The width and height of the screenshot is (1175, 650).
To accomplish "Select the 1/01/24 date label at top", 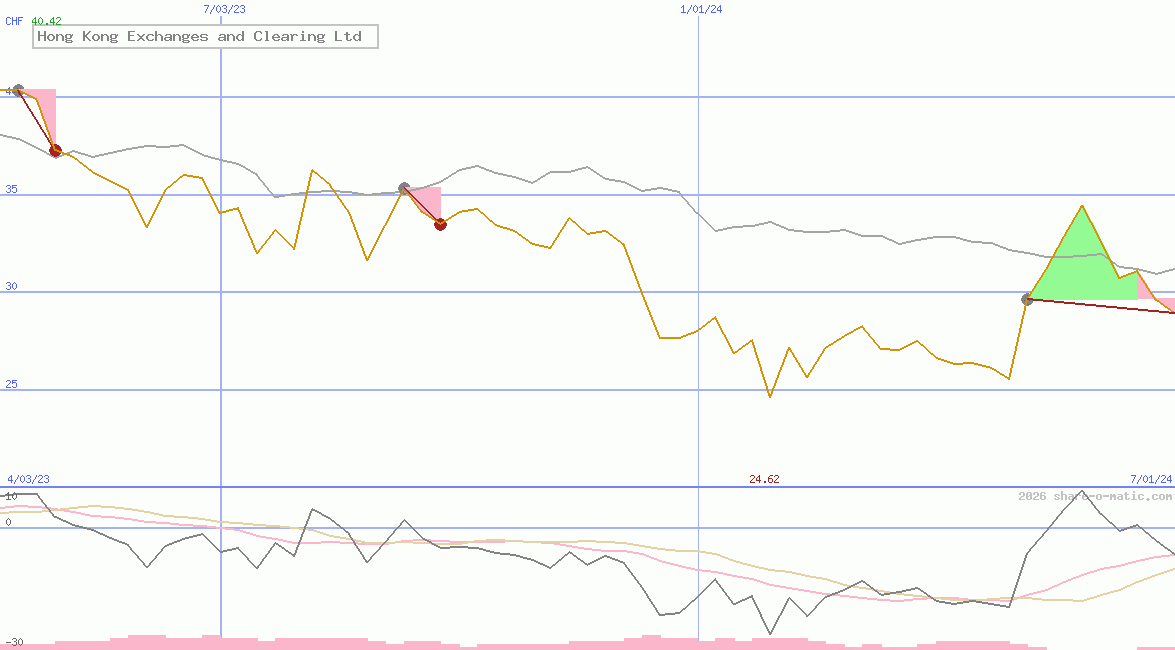I will (701, 9).
